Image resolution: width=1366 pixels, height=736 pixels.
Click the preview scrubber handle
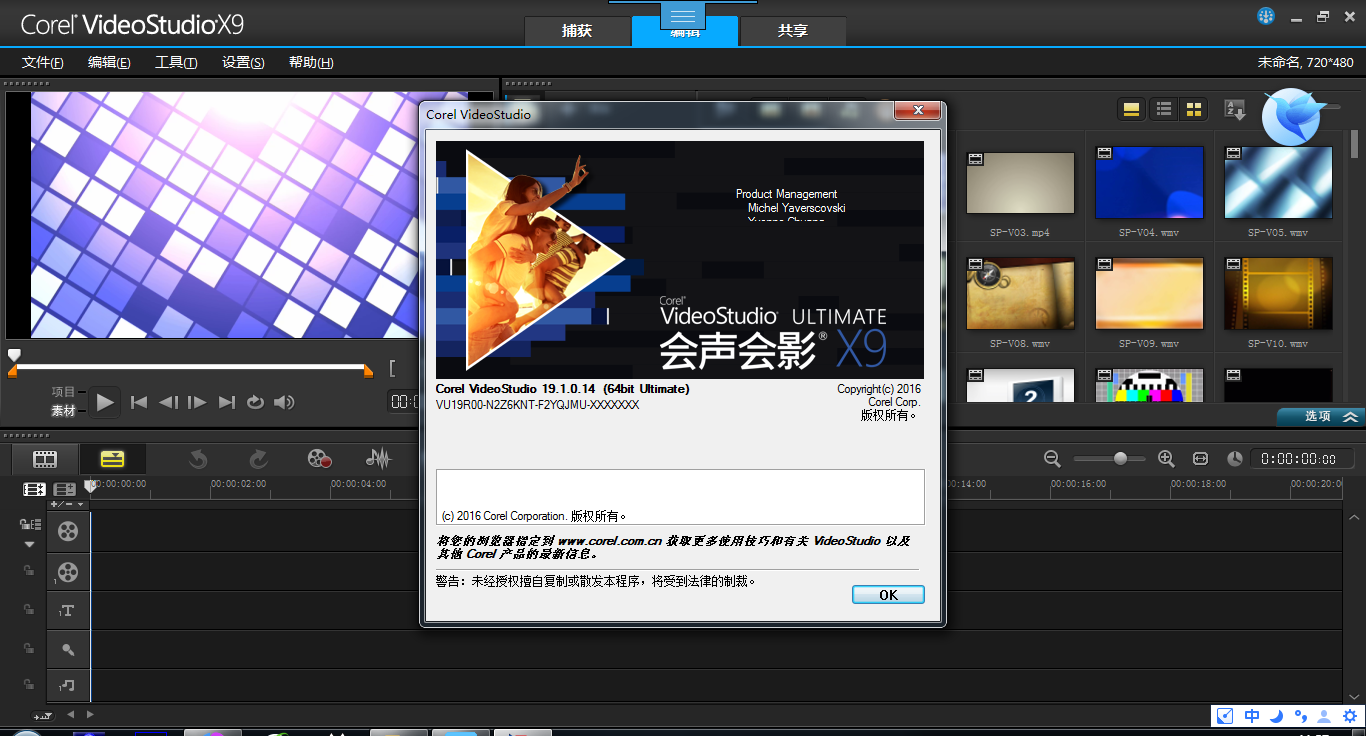tap(14, 355)
